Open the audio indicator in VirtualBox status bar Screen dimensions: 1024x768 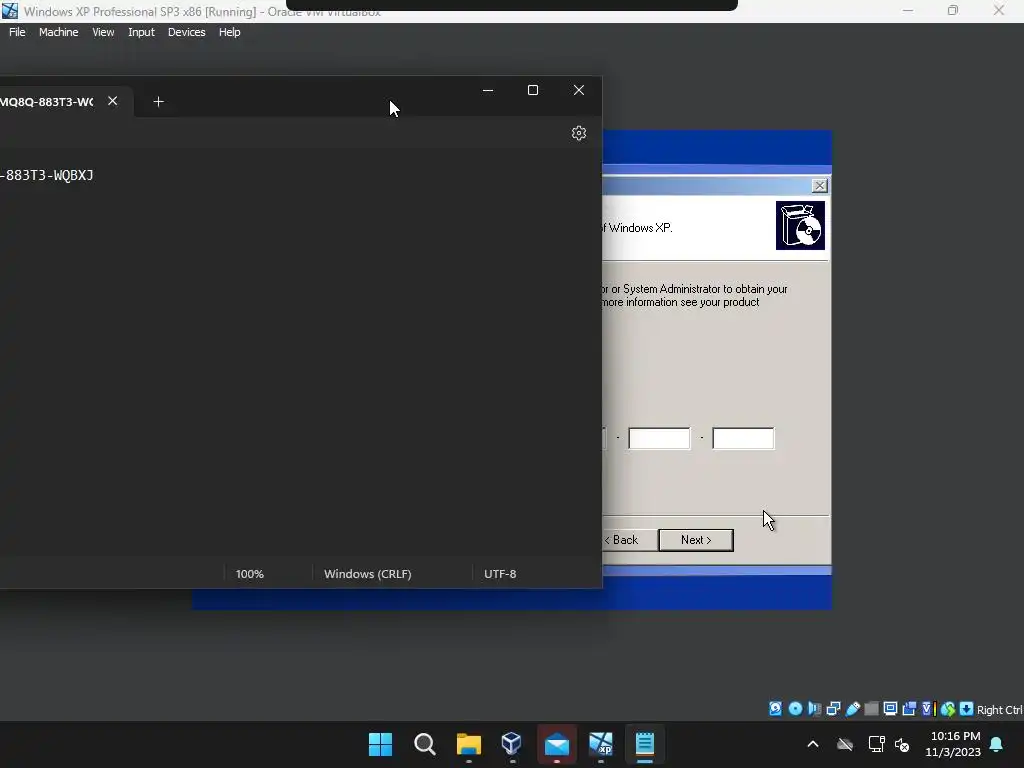pyautogui.click(x=814, y=709)
